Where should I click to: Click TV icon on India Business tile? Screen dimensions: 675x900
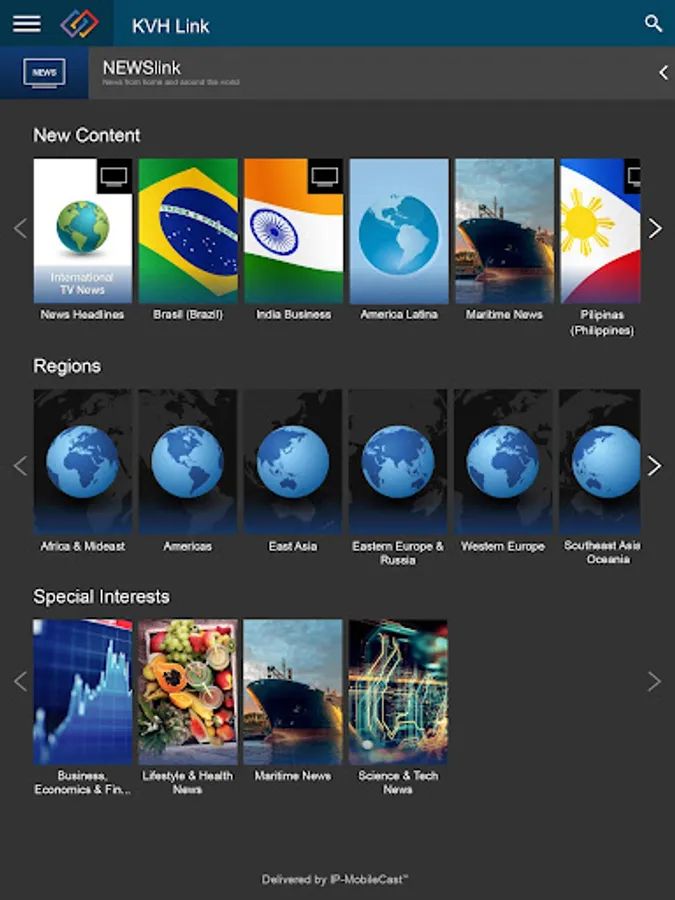pos(325,176)
